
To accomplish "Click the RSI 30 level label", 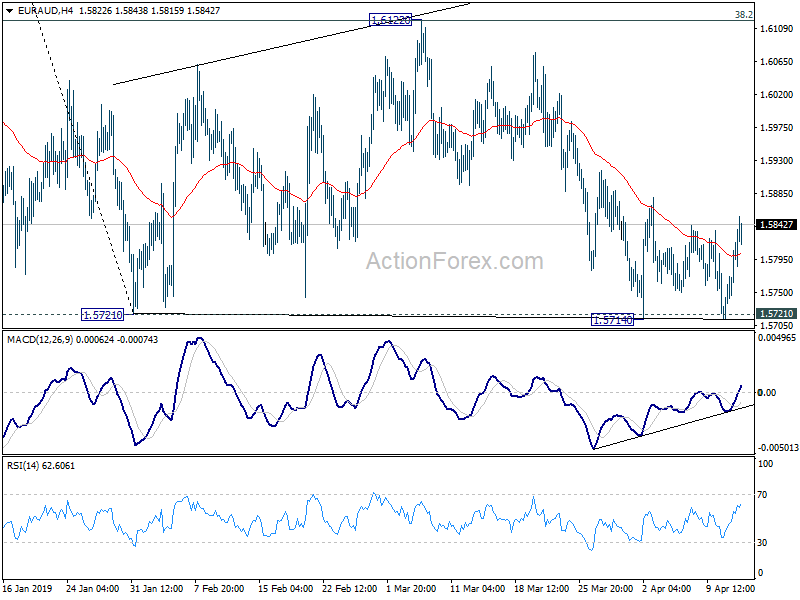I will (762, 543).
